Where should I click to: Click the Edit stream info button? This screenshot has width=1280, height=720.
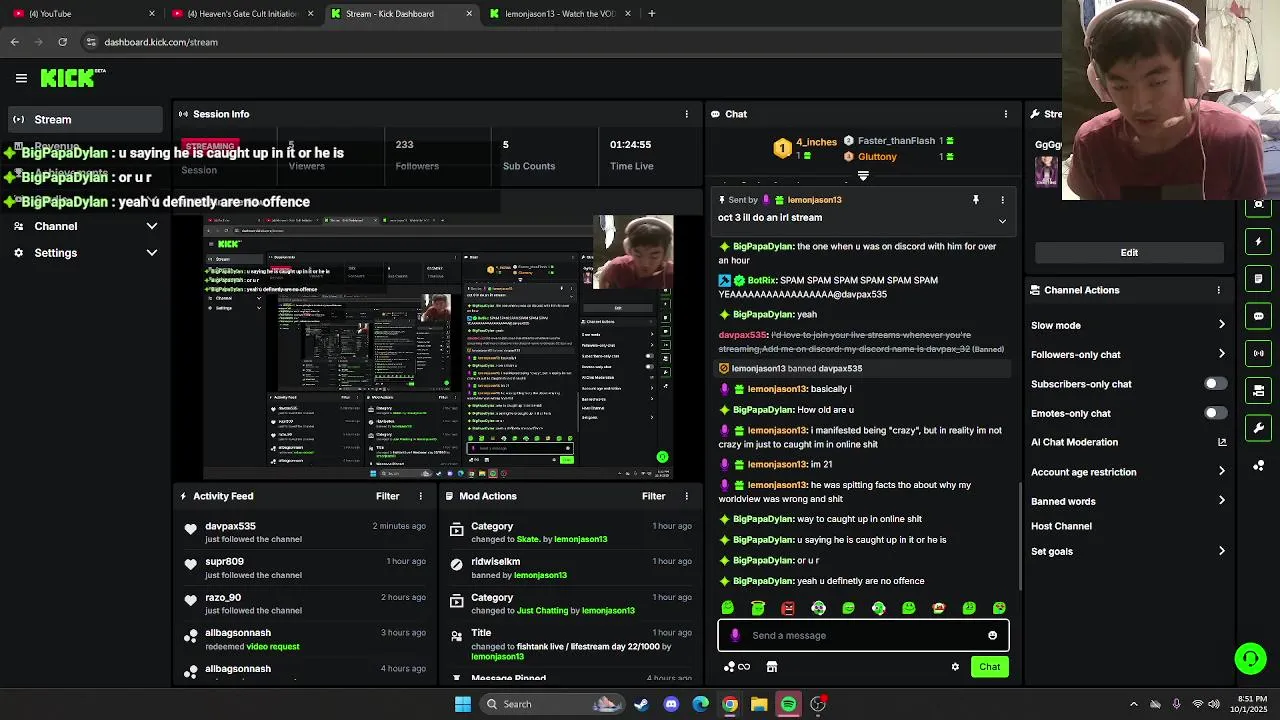1129,253
